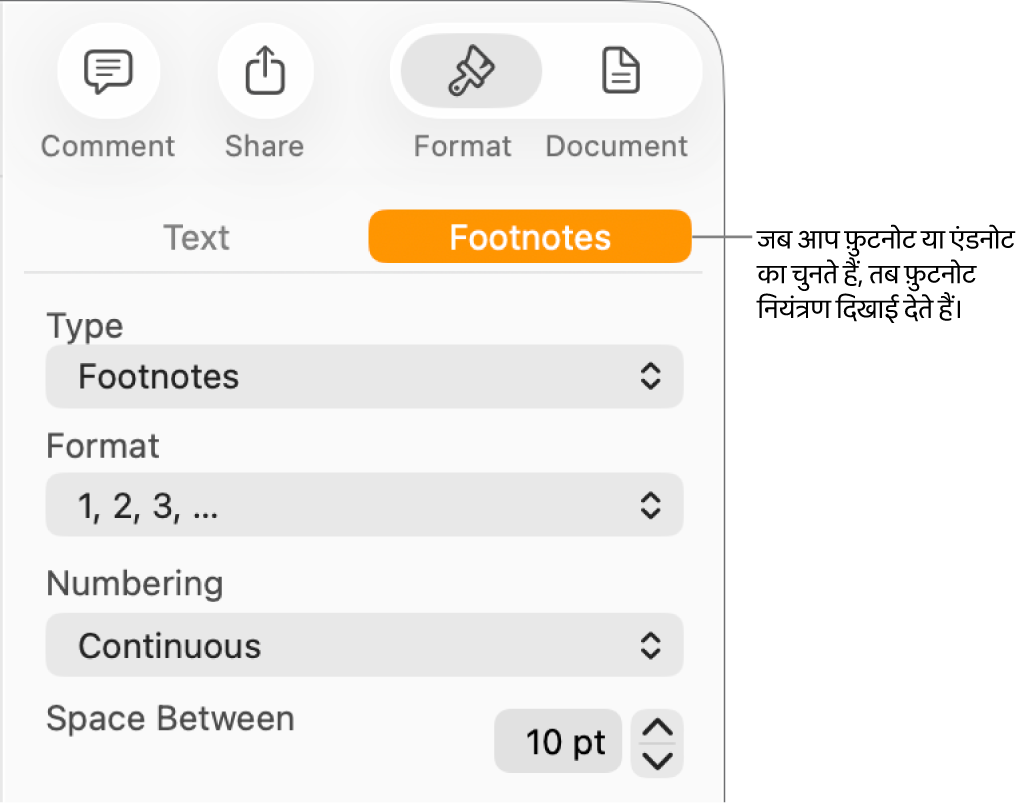Select the Footnotes tab
1025x804 pixels.
(x=530, y=237)
